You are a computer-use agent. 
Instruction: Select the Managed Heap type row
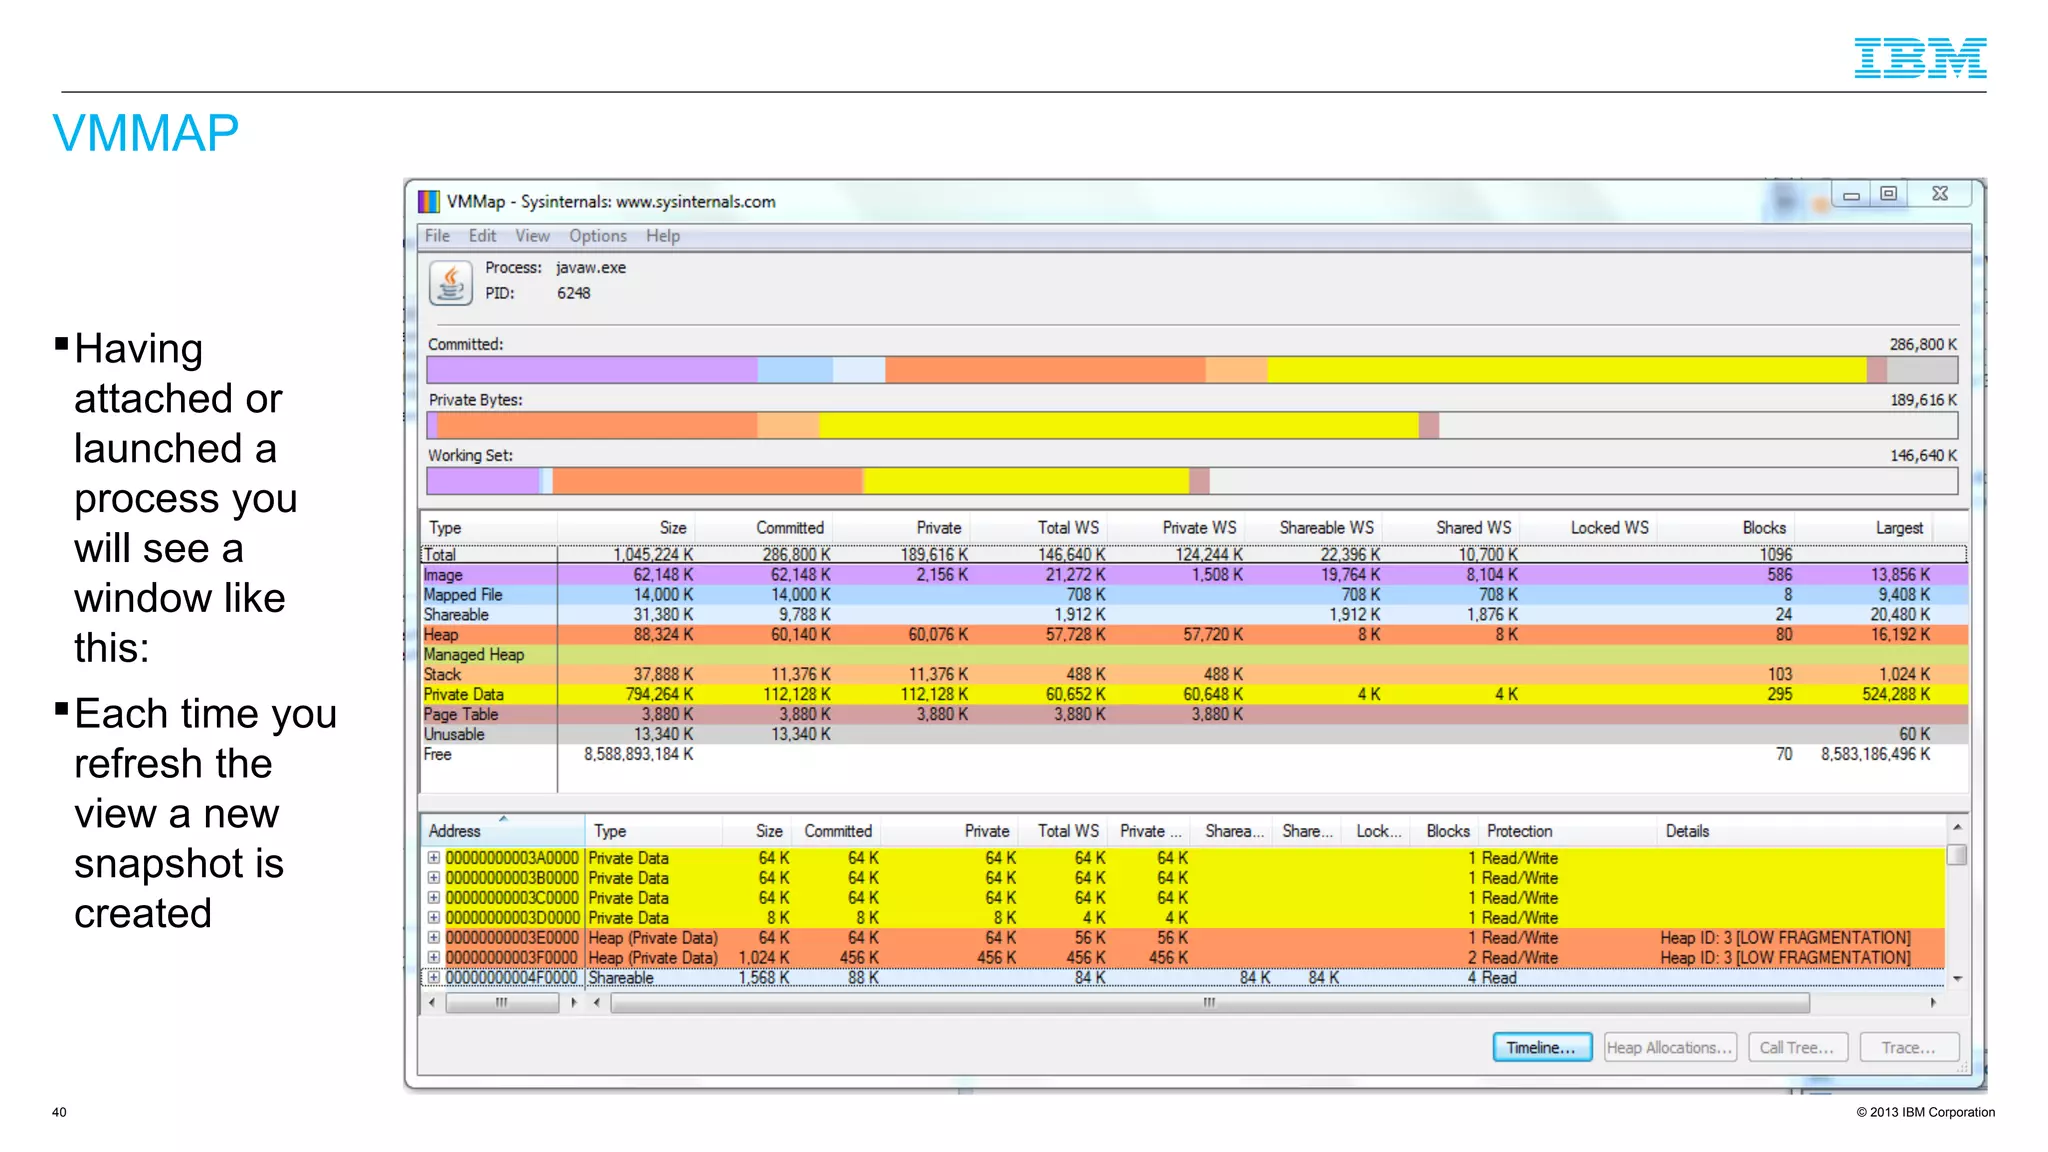click(1194, 655)
